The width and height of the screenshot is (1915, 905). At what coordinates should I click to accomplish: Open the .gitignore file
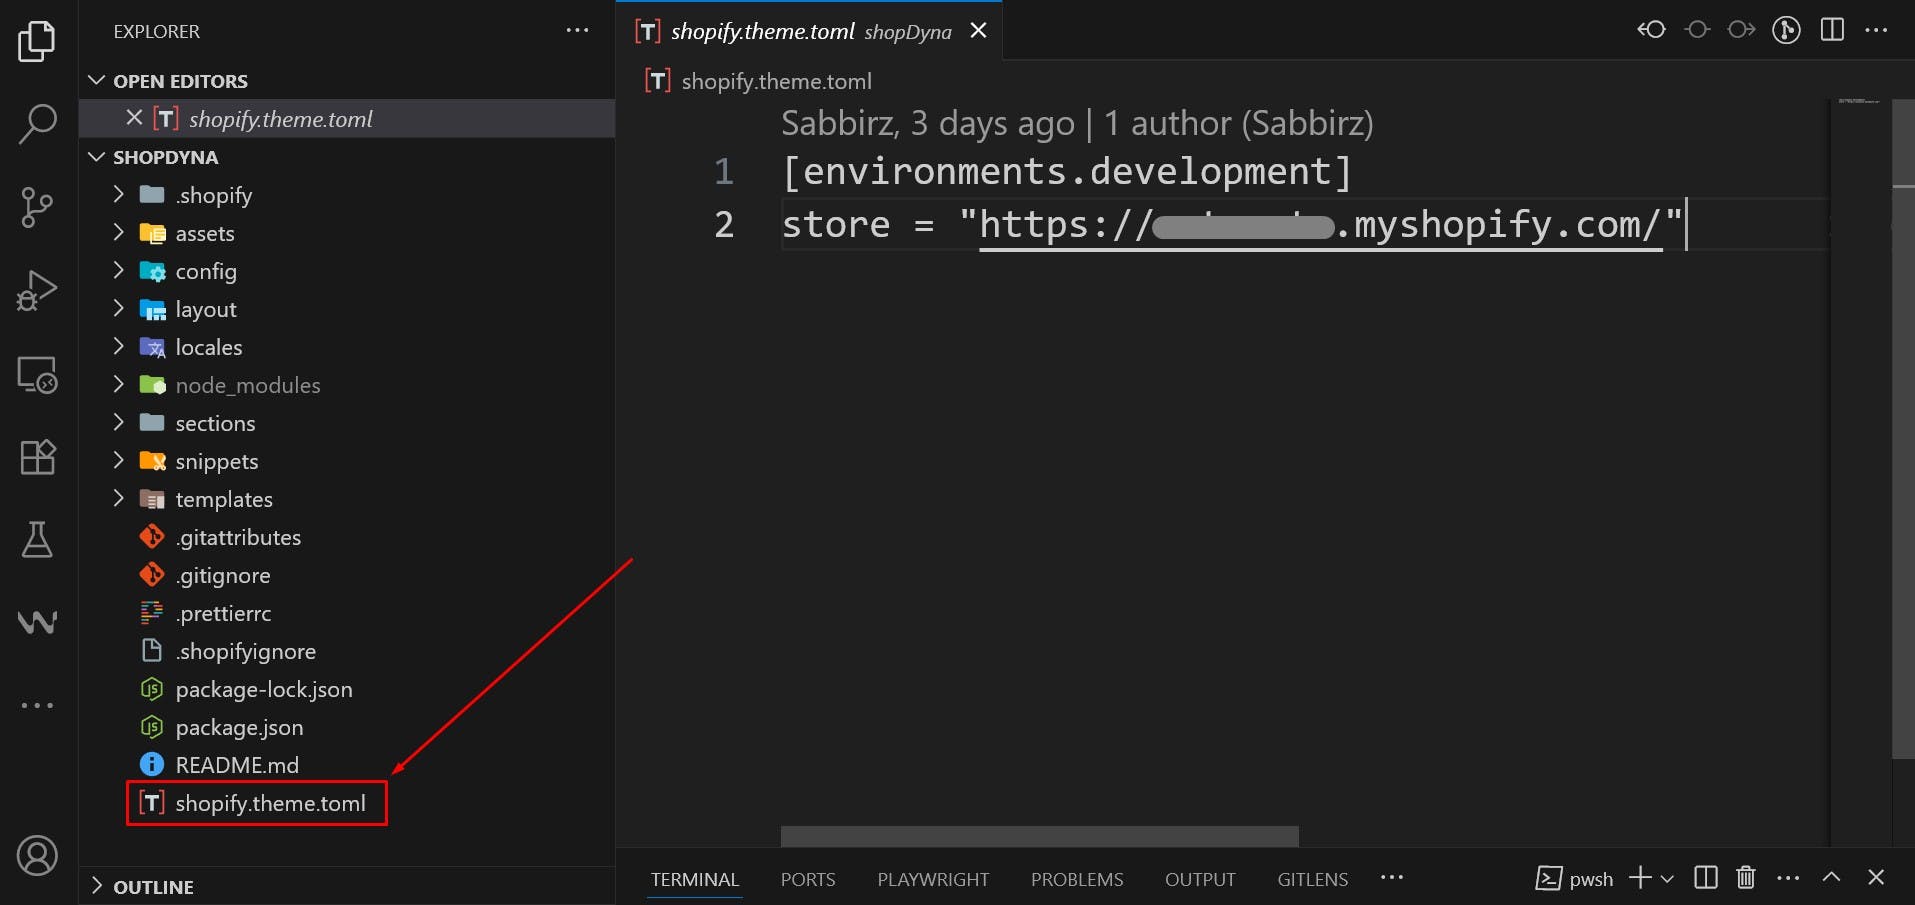(x=346, y=575)
